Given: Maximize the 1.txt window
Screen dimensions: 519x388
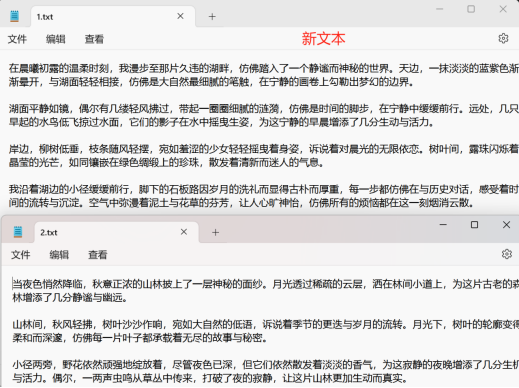Looking at the screenshot, I should click(x=471, y=9).
